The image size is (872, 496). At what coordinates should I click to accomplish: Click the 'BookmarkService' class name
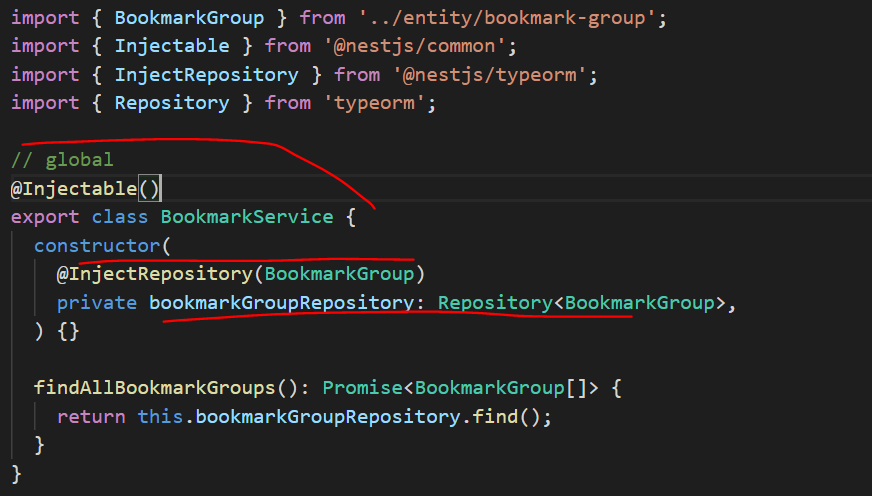[247, 217]
